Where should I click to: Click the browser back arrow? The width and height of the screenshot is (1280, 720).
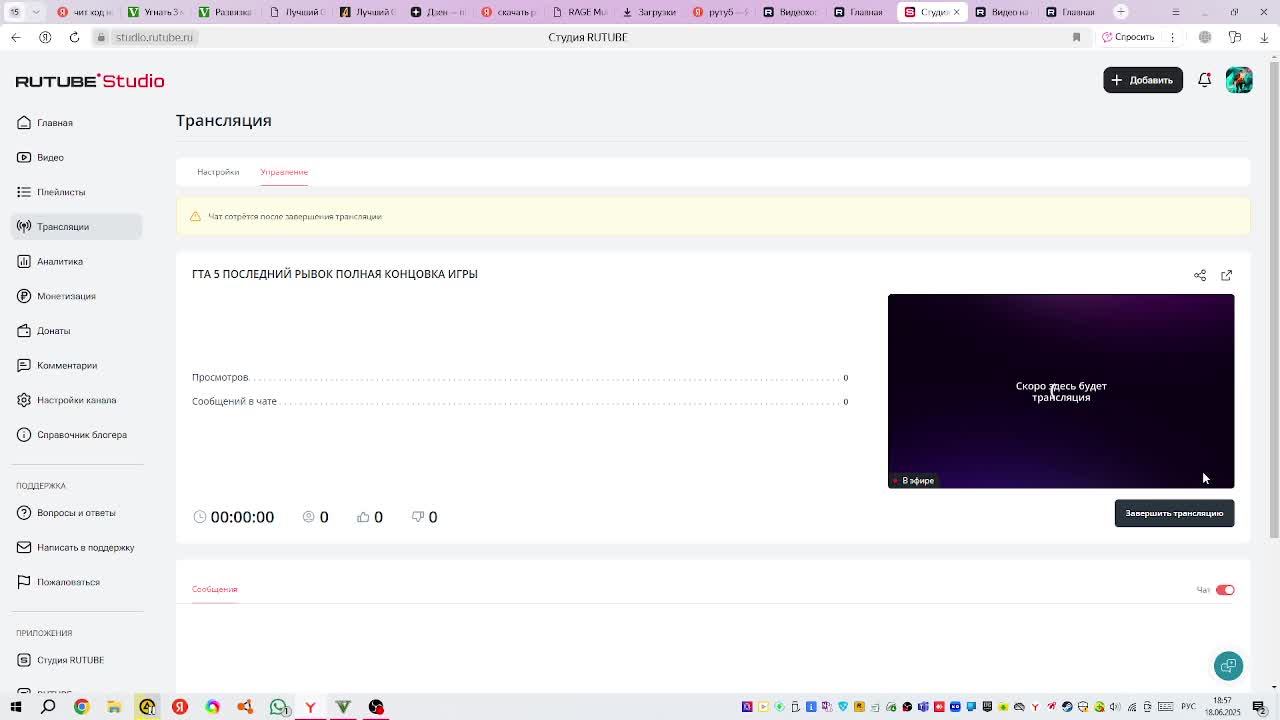(15, 37)
